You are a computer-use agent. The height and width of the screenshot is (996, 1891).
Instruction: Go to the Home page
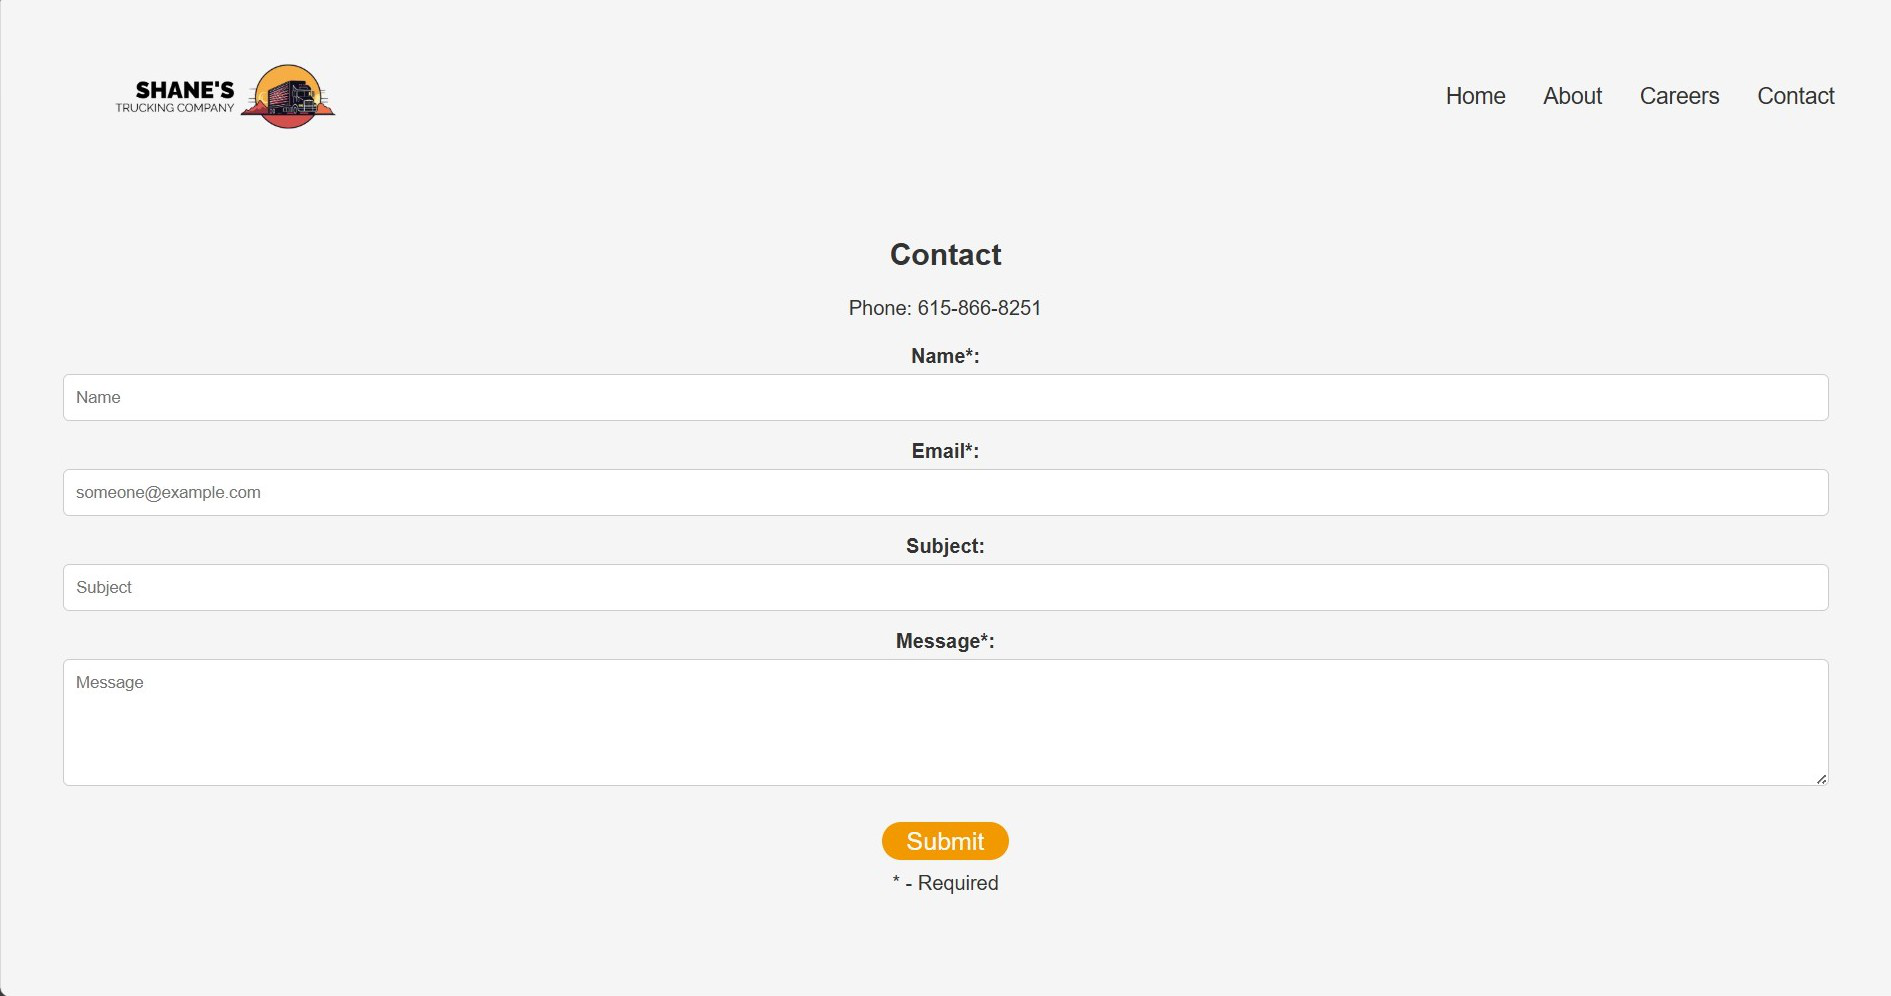pos(1475,96)
